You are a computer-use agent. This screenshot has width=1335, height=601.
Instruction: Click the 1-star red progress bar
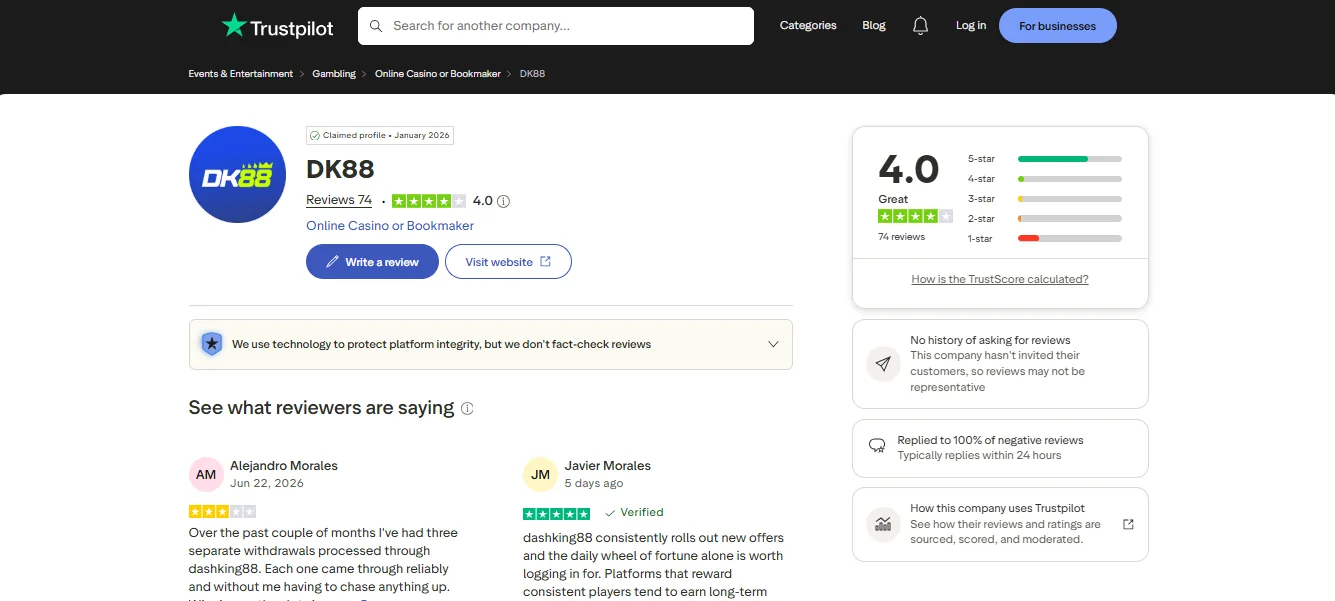click(x=1070, y=238)
